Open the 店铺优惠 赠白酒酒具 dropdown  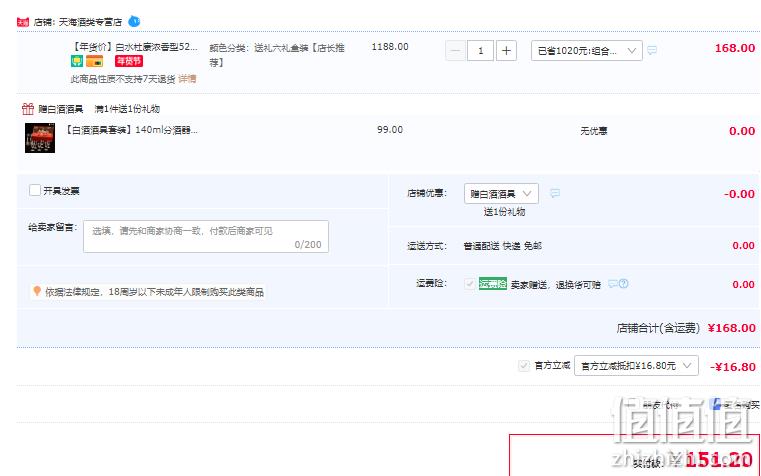(501, 194)
